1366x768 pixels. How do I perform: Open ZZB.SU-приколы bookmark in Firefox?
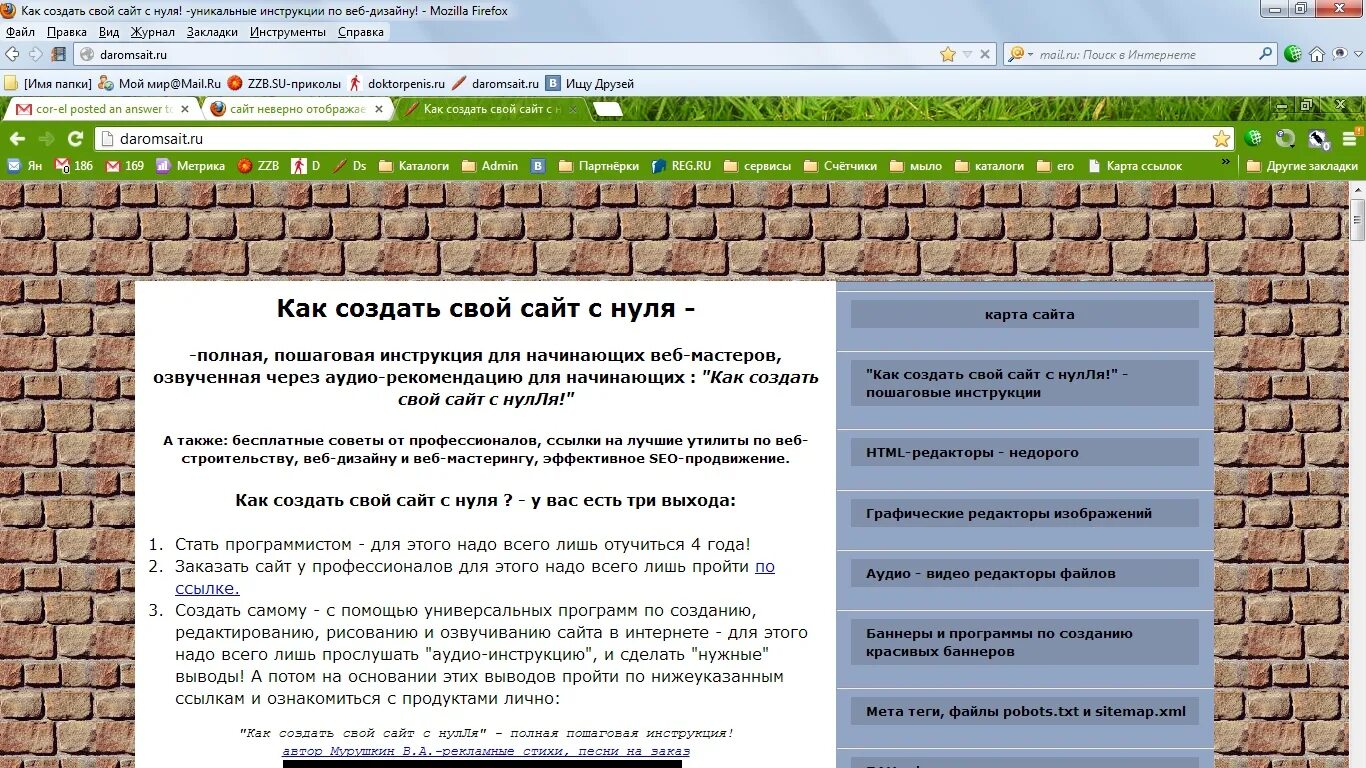tap(285, 83)
